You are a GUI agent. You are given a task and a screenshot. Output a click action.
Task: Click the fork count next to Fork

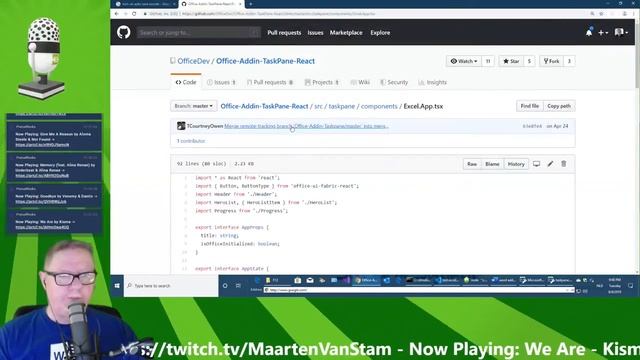(x=569, y=61)
